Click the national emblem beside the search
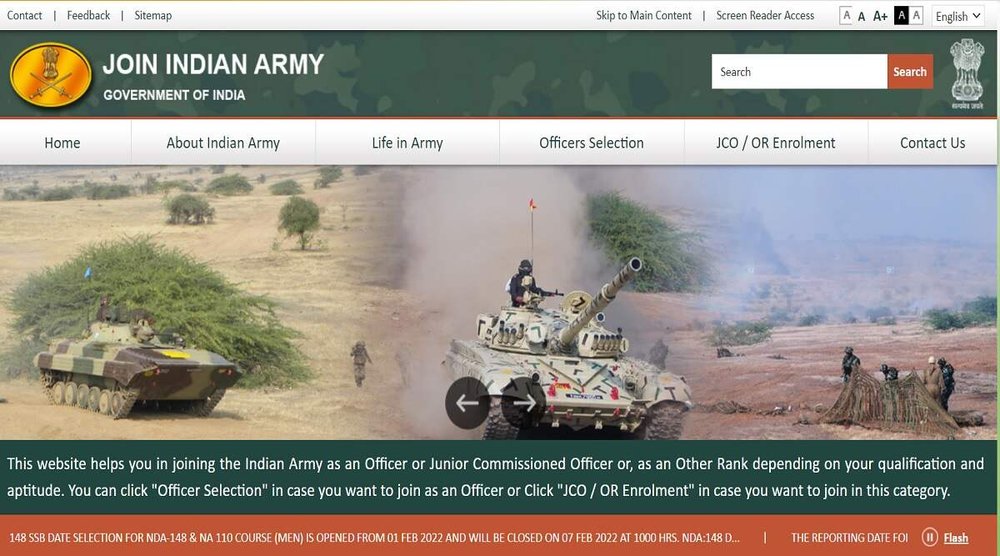This screenshot has height=556, width=1000. (967, 73)
